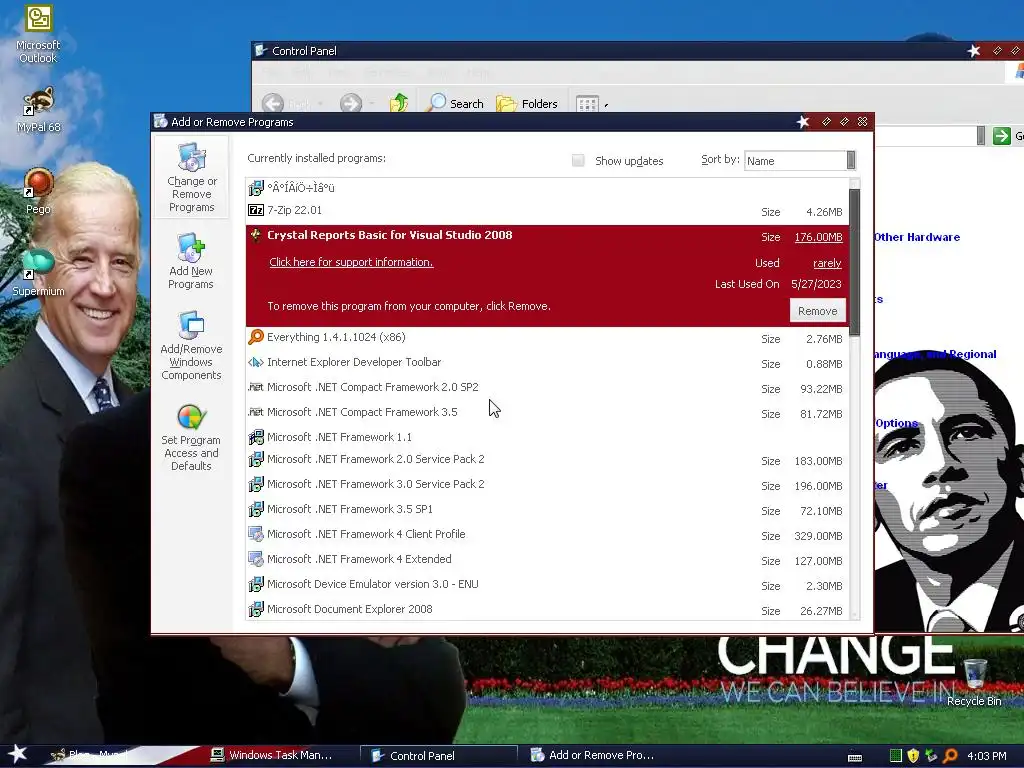Click the 7-Zip 22.01 program icon

256,210
